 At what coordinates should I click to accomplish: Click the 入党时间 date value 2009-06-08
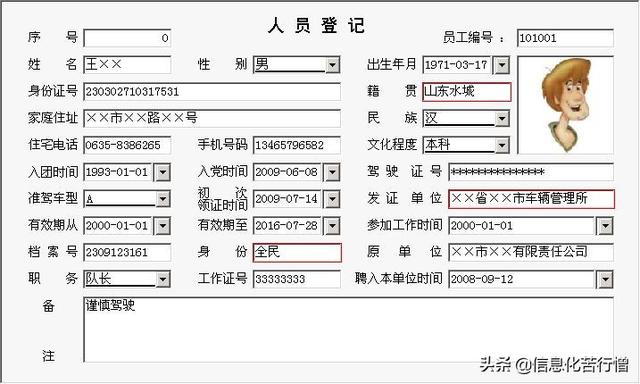[287, 172]
